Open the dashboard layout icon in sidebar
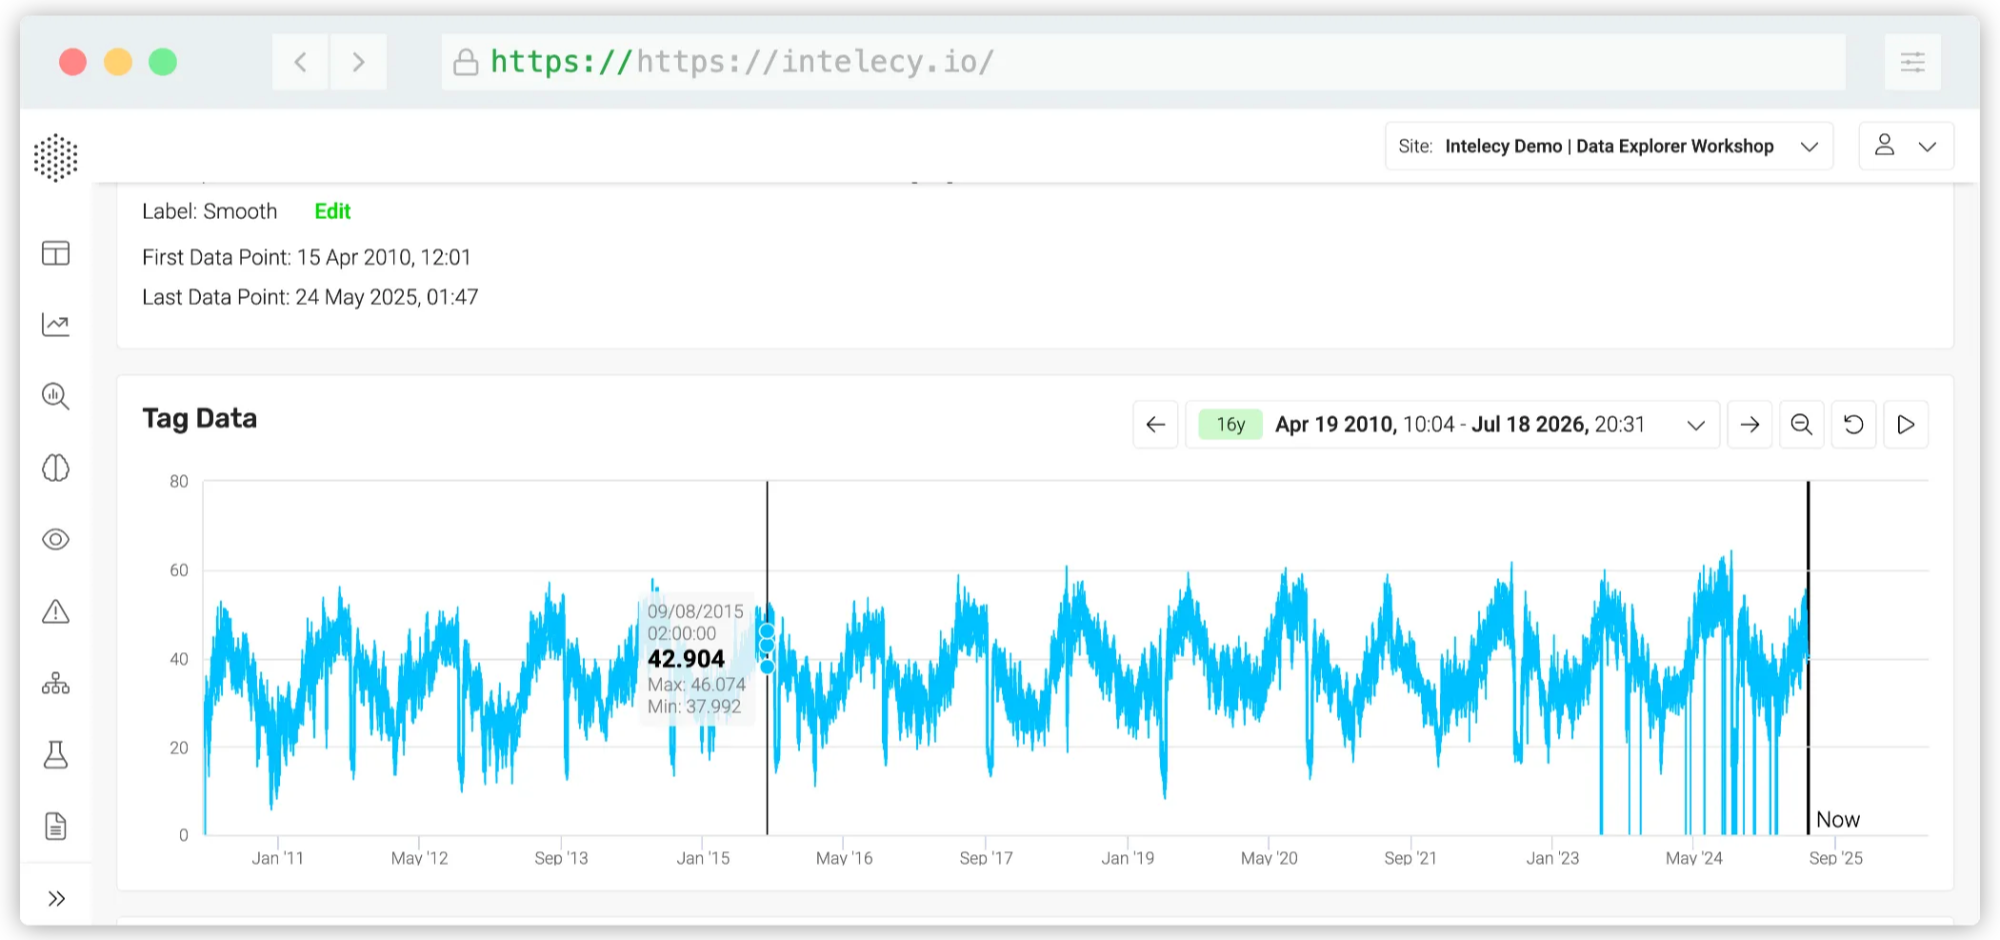The height and width of the screenshot is (940, 2000). point(56,253)
